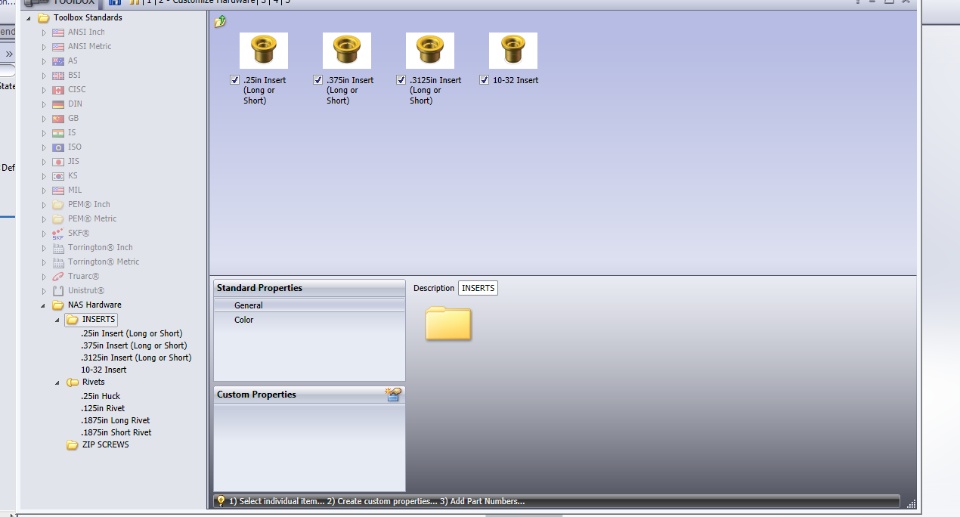Select .1875in Long Rivet in tree
The height and width of the screenshot is (517, 960).
(115, 420)
